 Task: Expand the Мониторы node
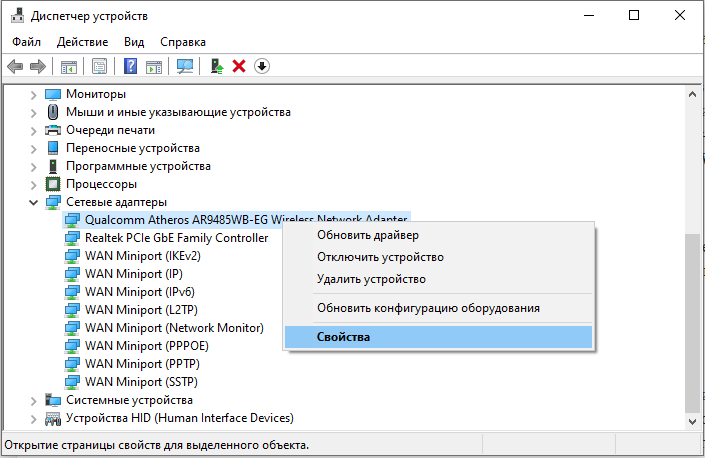point(33,95)
